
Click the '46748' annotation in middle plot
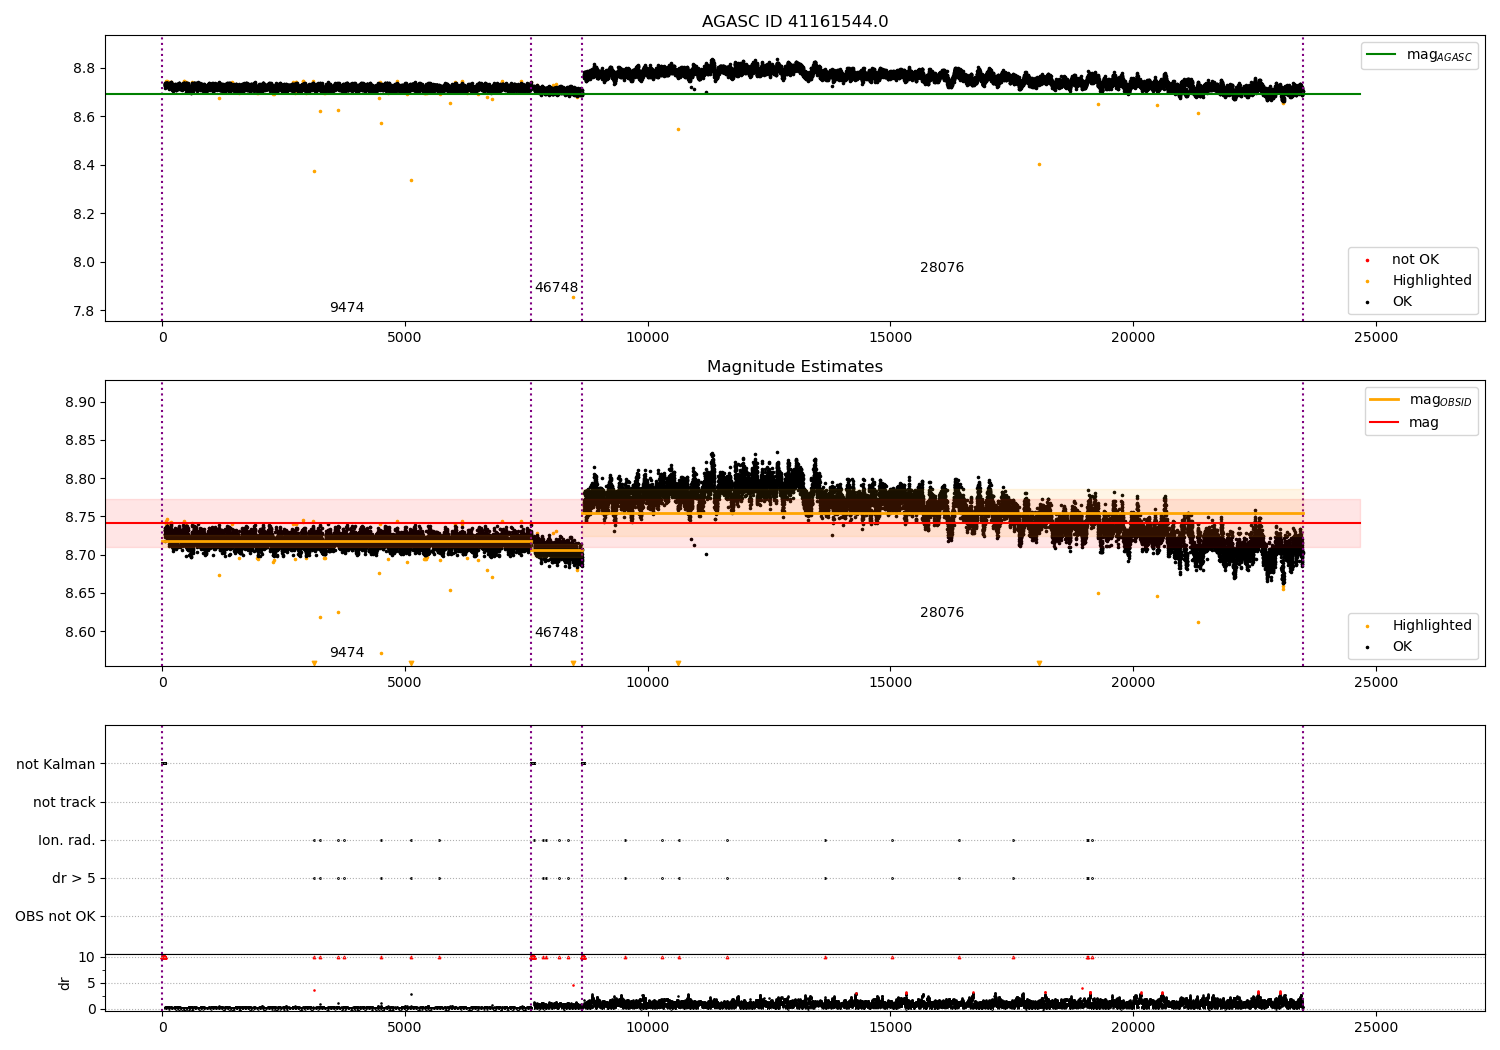[556, 633]
